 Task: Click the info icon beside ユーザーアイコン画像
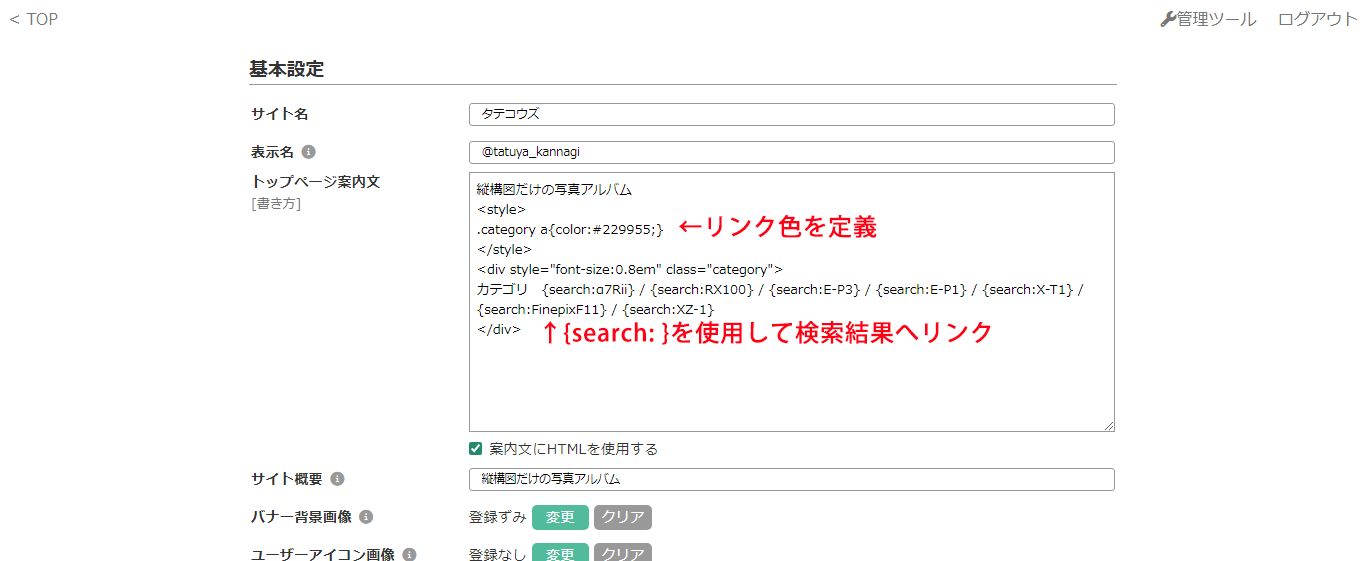(x=409, y=554)
